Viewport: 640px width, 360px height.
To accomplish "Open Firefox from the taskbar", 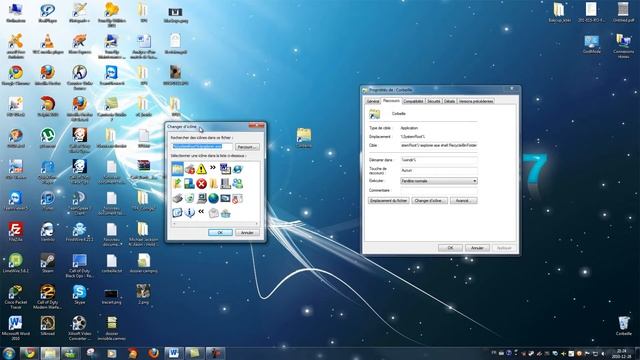I will [153, 353].
